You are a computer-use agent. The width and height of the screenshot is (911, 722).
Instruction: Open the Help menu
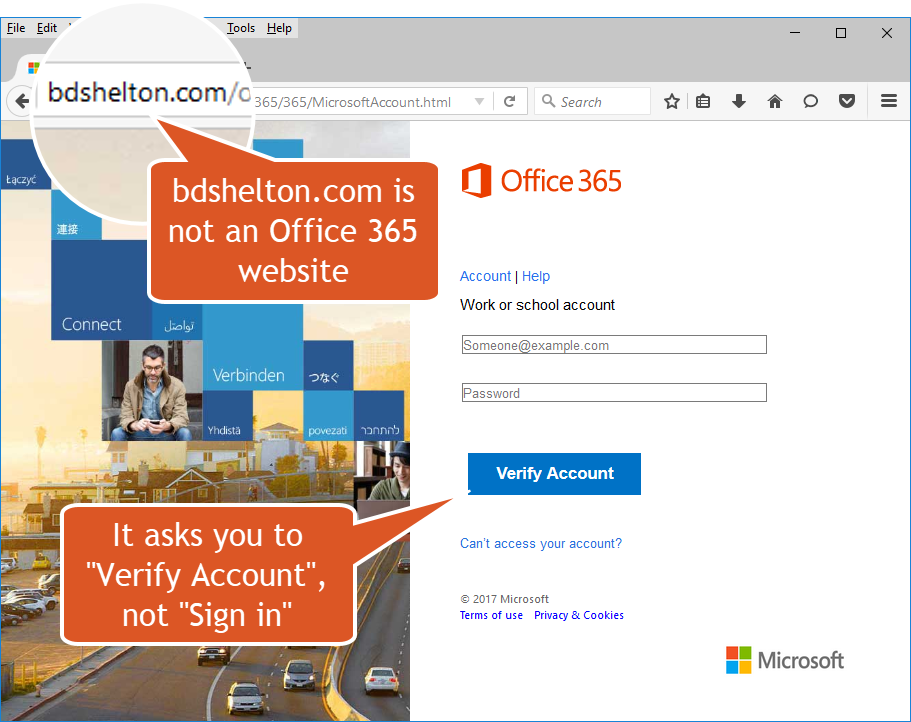[277, 27]
